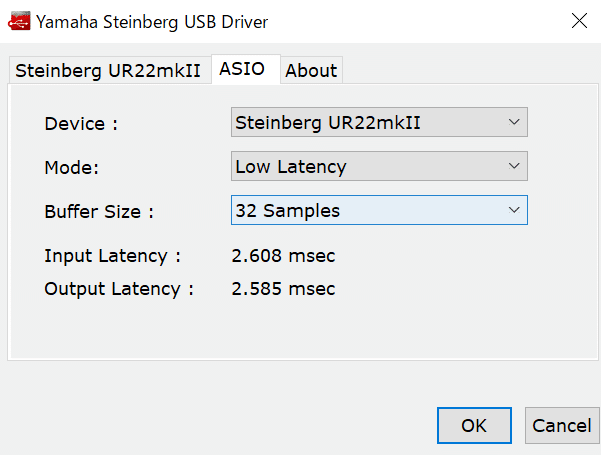The width and height of the screenshot is (601, 455).
Task: Confirm settings with the OK button
Action: click(x=474, y=425)
